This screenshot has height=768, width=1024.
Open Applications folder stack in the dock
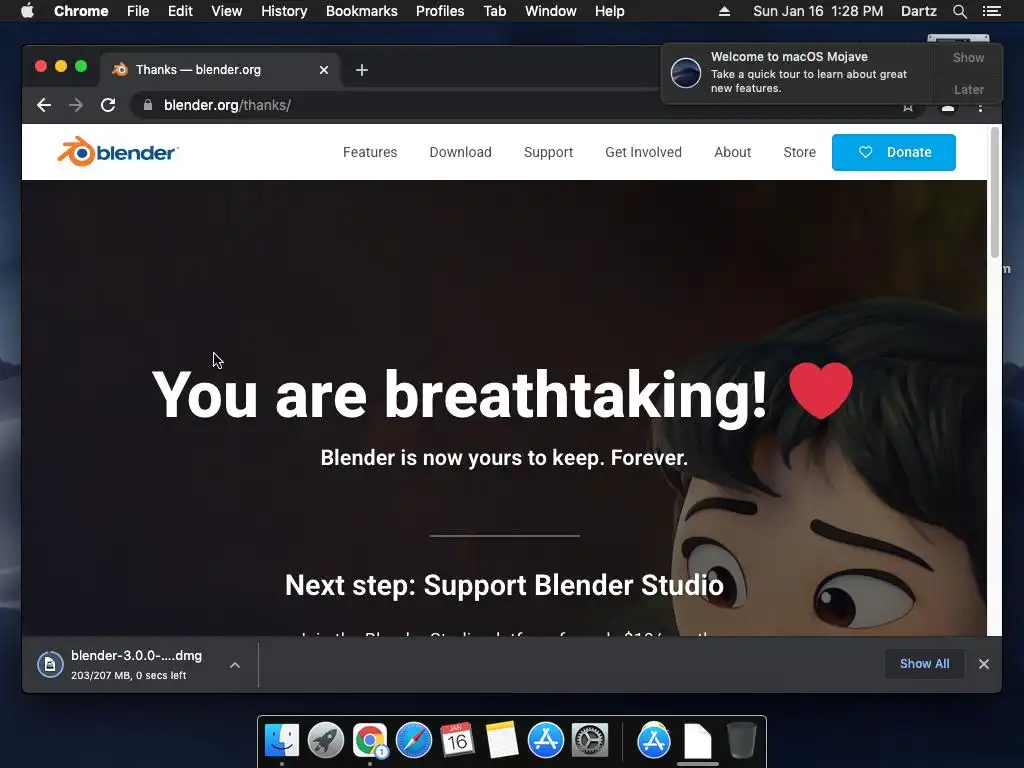pyautogui.click(x=654, y=741)
